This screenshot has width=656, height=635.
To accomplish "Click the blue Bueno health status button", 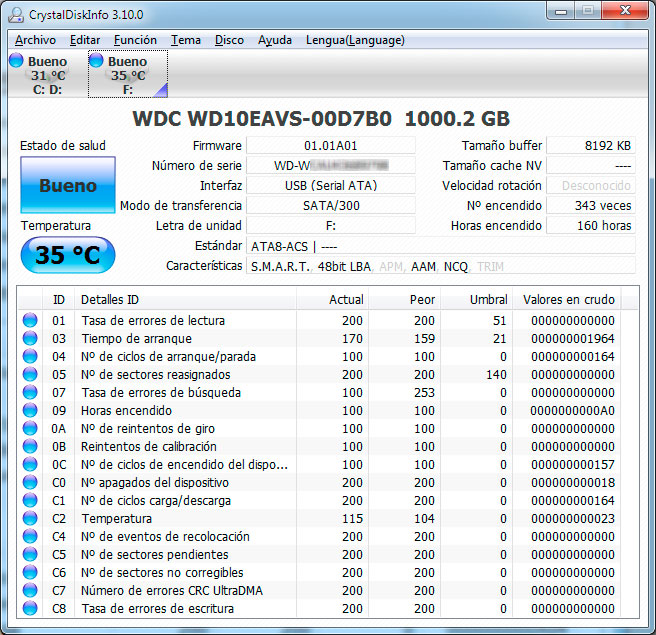I will point(67,185).
